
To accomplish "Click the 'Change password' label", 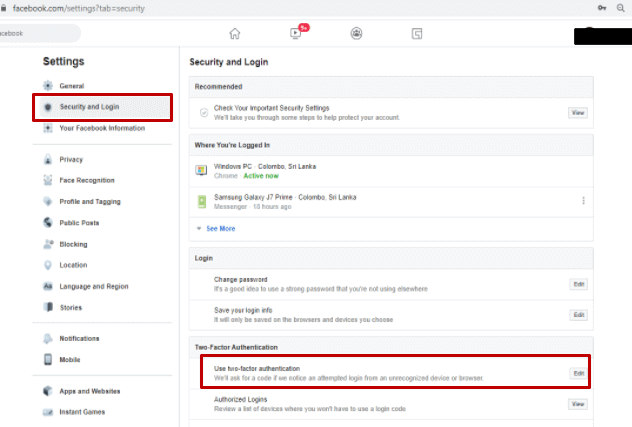I will pos(241,279).
